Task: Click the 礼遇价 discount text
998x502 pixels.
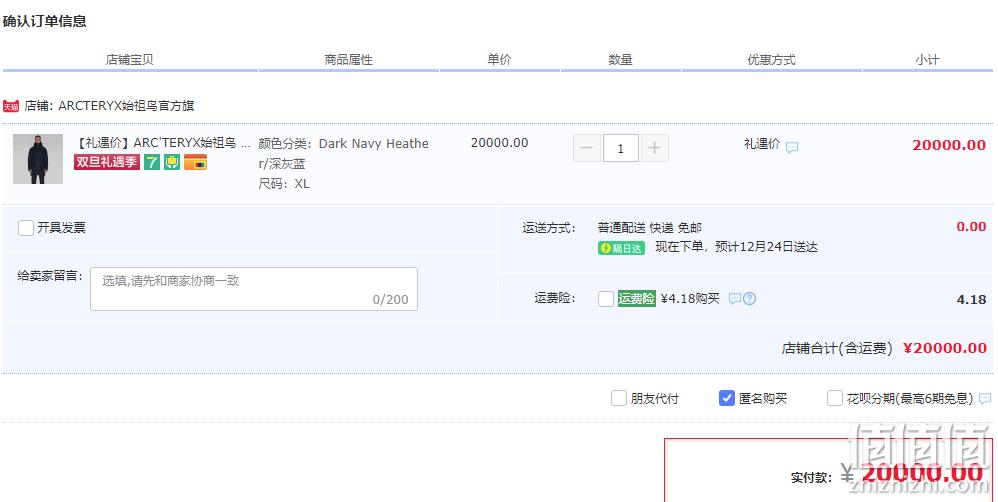Action: 762,144
